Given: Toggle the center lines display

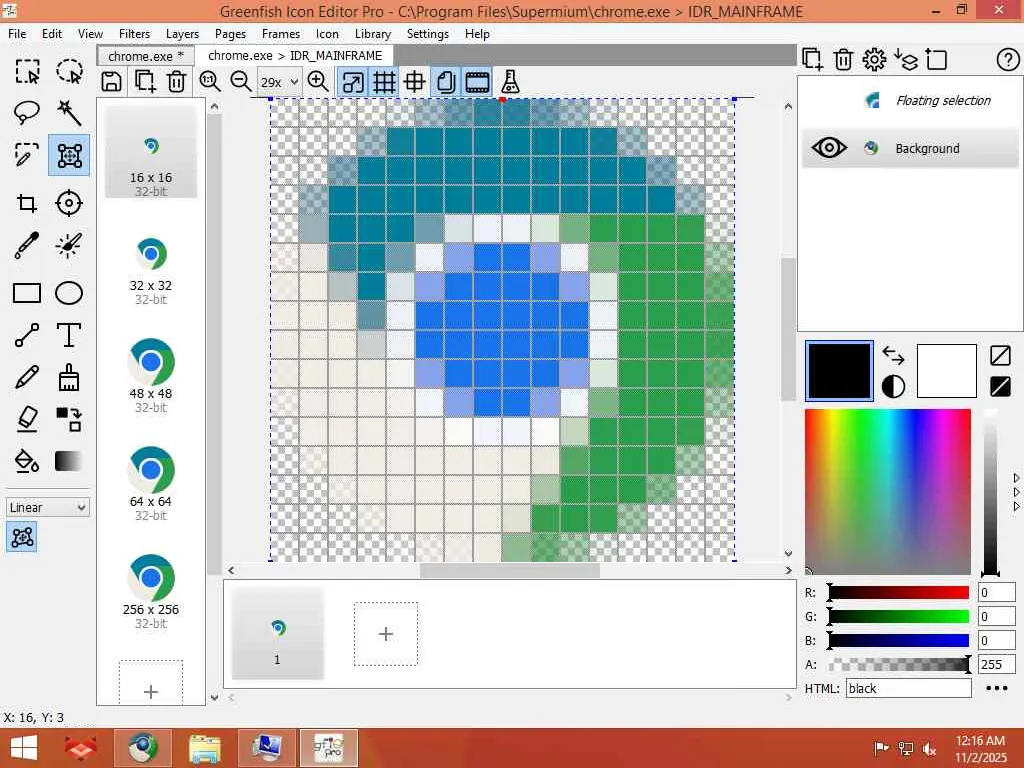Looking at the screenshot, I should point(415,82).
